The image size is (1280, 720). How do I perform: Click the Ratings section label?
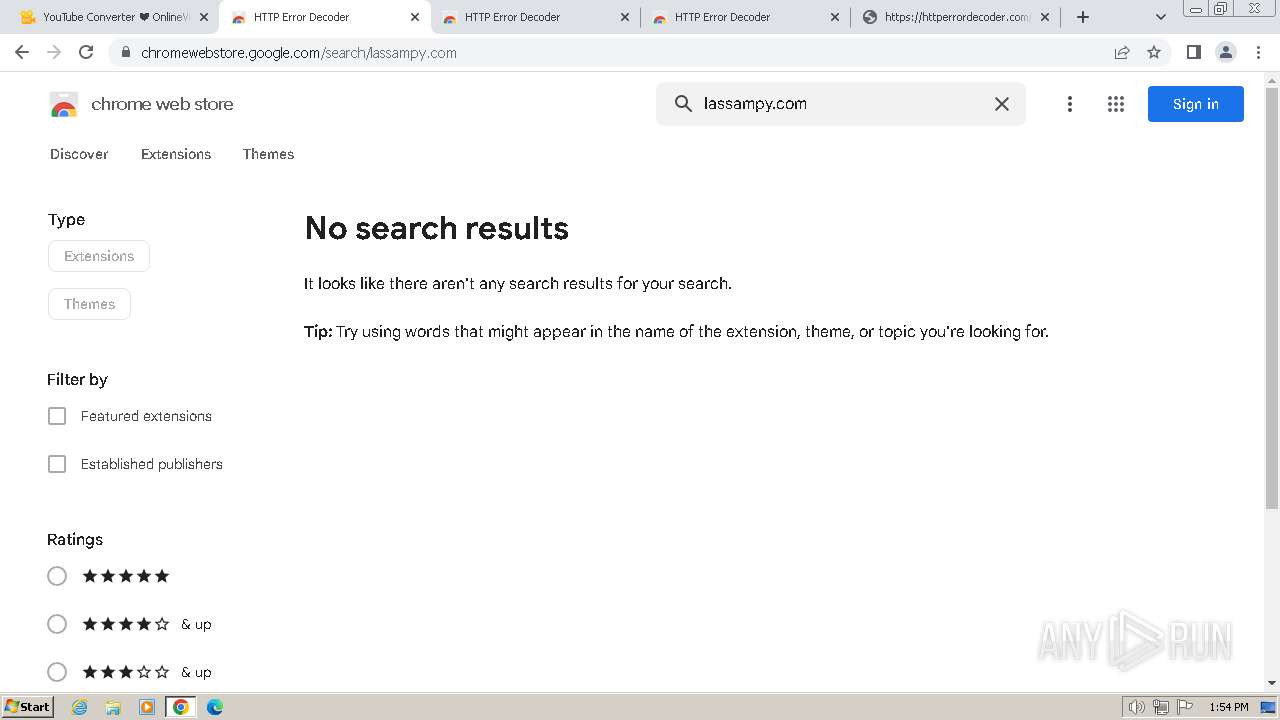click(75, 539)
